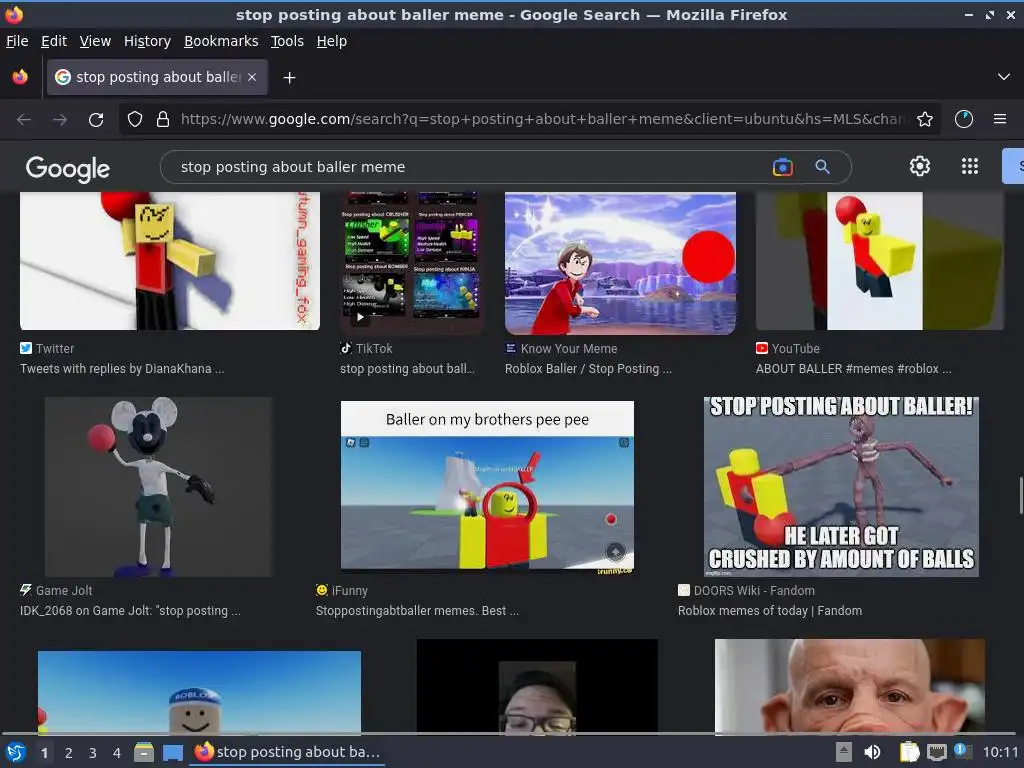Open the Google apps grid
Screen dimensions: 1024x768
click(970, 167)
